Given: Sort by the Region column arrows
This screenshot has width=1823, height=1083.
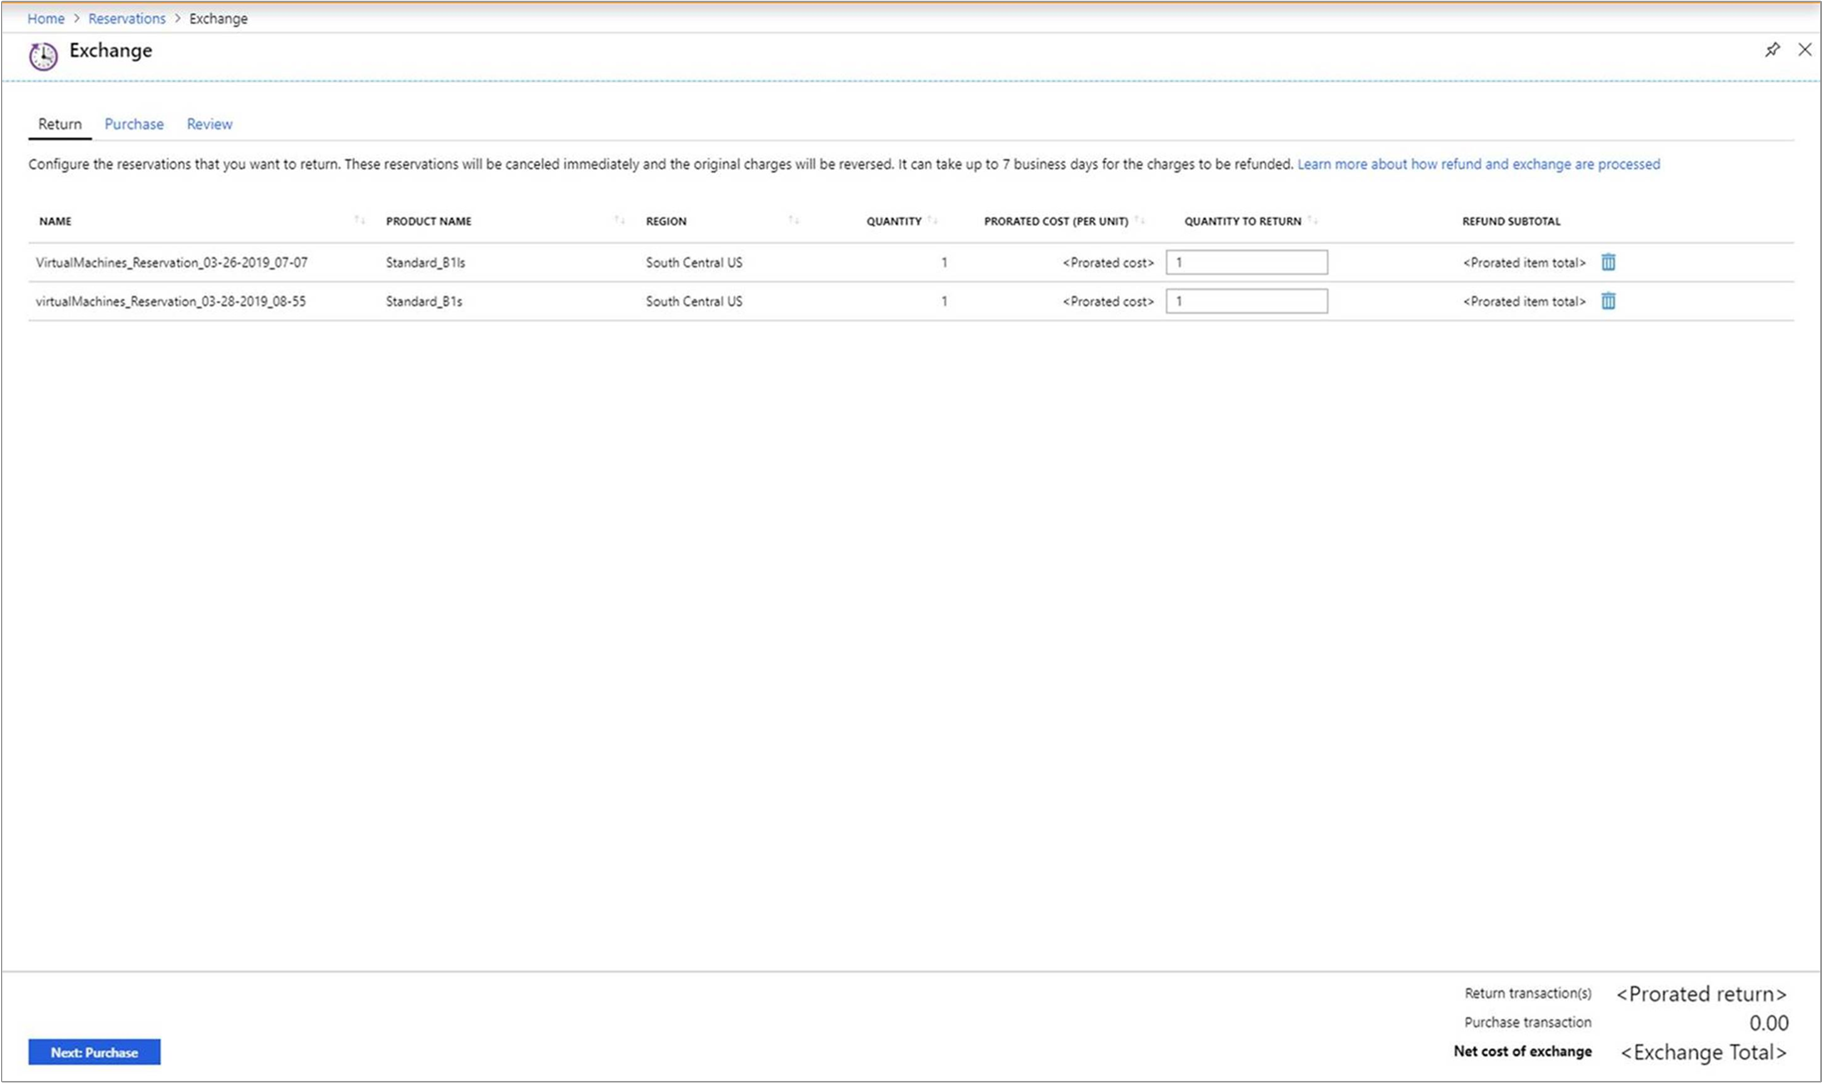Looking at the screenshot, I should pos(793,220).
